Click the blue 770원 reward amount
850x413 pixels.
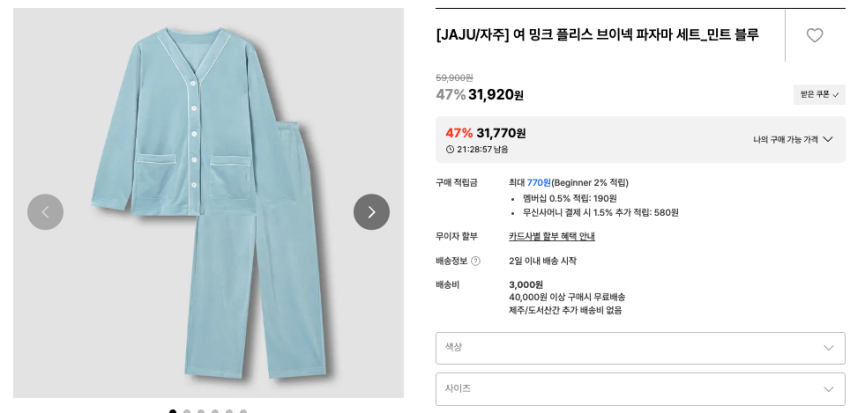pos(538,182)
